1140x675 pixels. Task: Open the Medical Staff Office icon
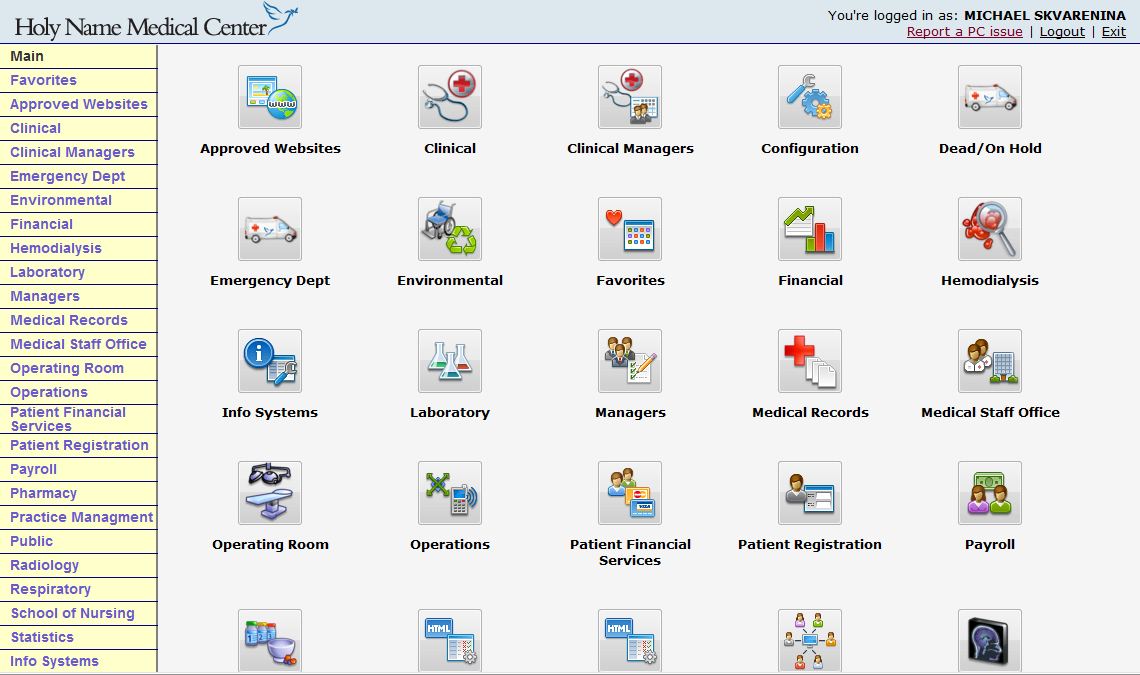[990, 361]
